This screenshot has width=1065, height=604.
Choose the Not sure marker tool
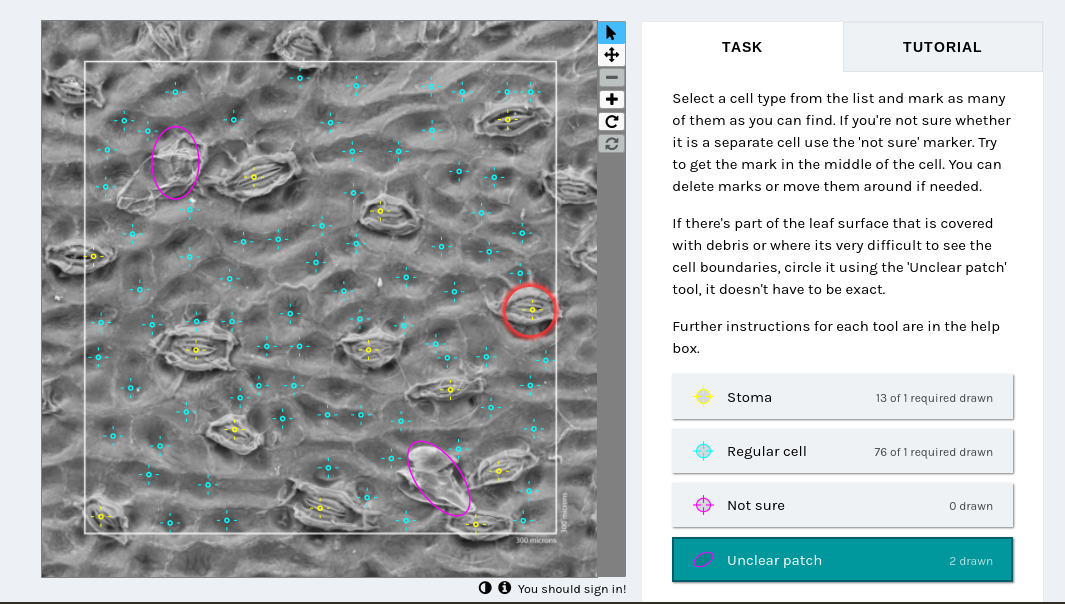coord(842,505)
